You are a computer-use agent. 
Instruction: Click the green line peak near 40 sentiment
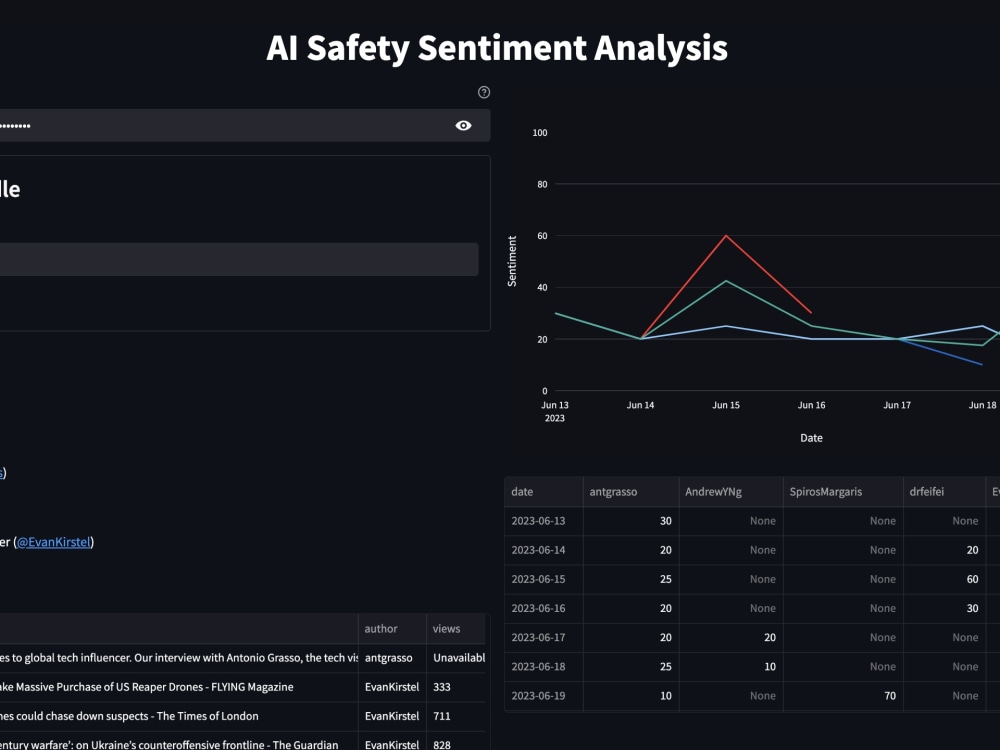726,281
